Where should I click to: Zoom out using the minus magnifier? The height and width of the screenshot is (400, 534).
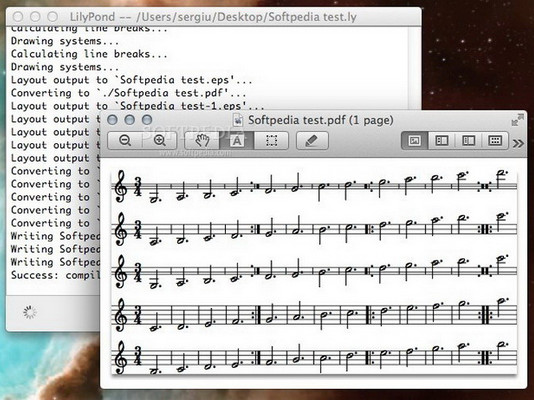pyautogui.click(x=125, y=140)
